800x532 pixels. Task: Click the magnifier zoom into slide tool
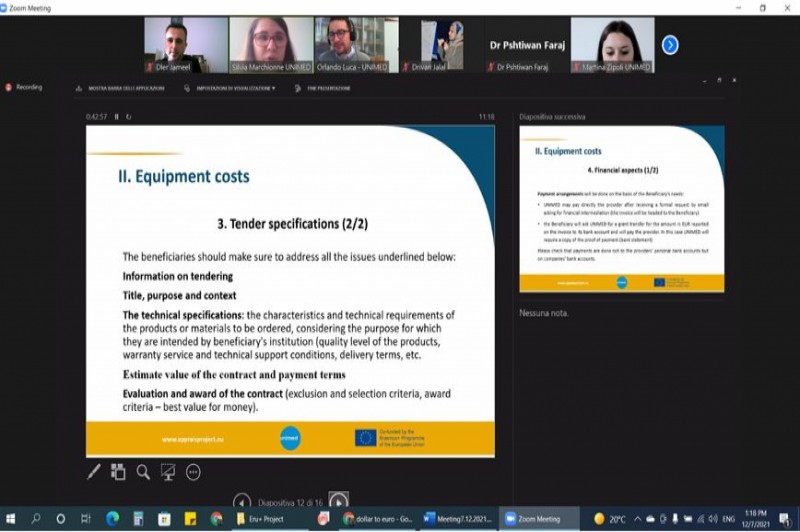(x=143, y=471)
